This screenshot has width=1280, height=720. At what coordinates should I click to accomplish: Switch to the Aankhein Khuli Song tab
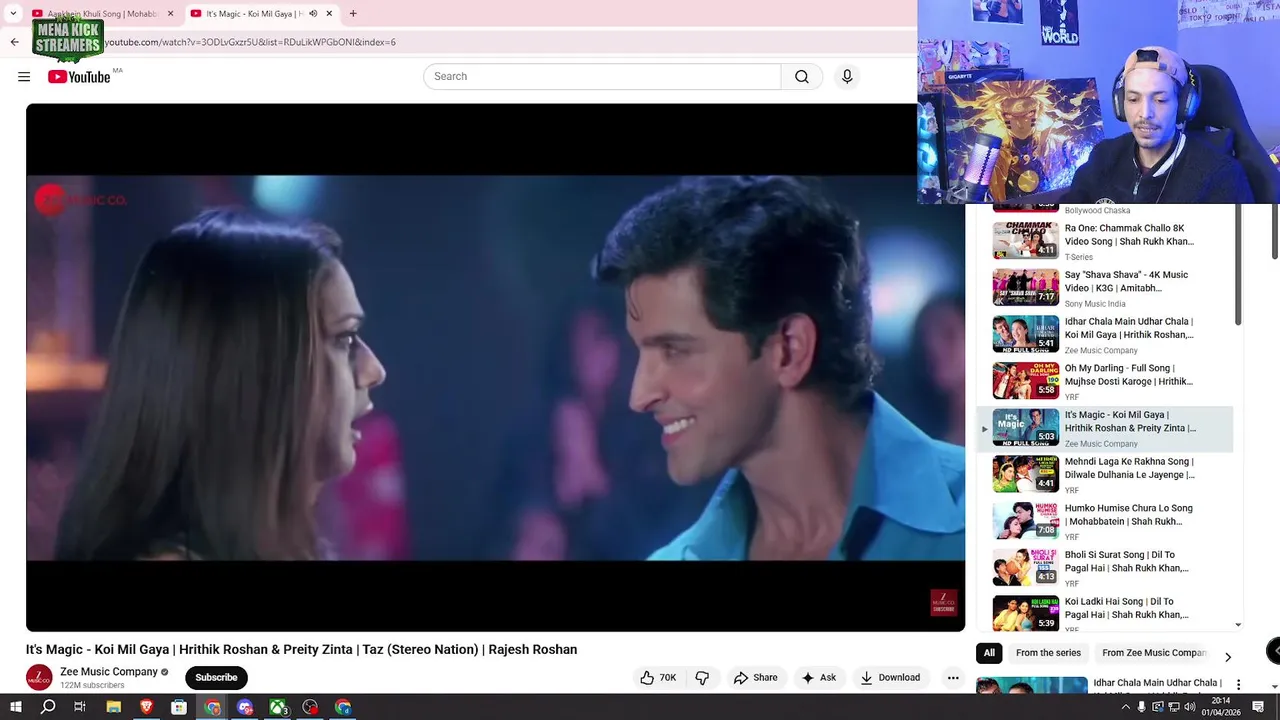tap(104, 14)
